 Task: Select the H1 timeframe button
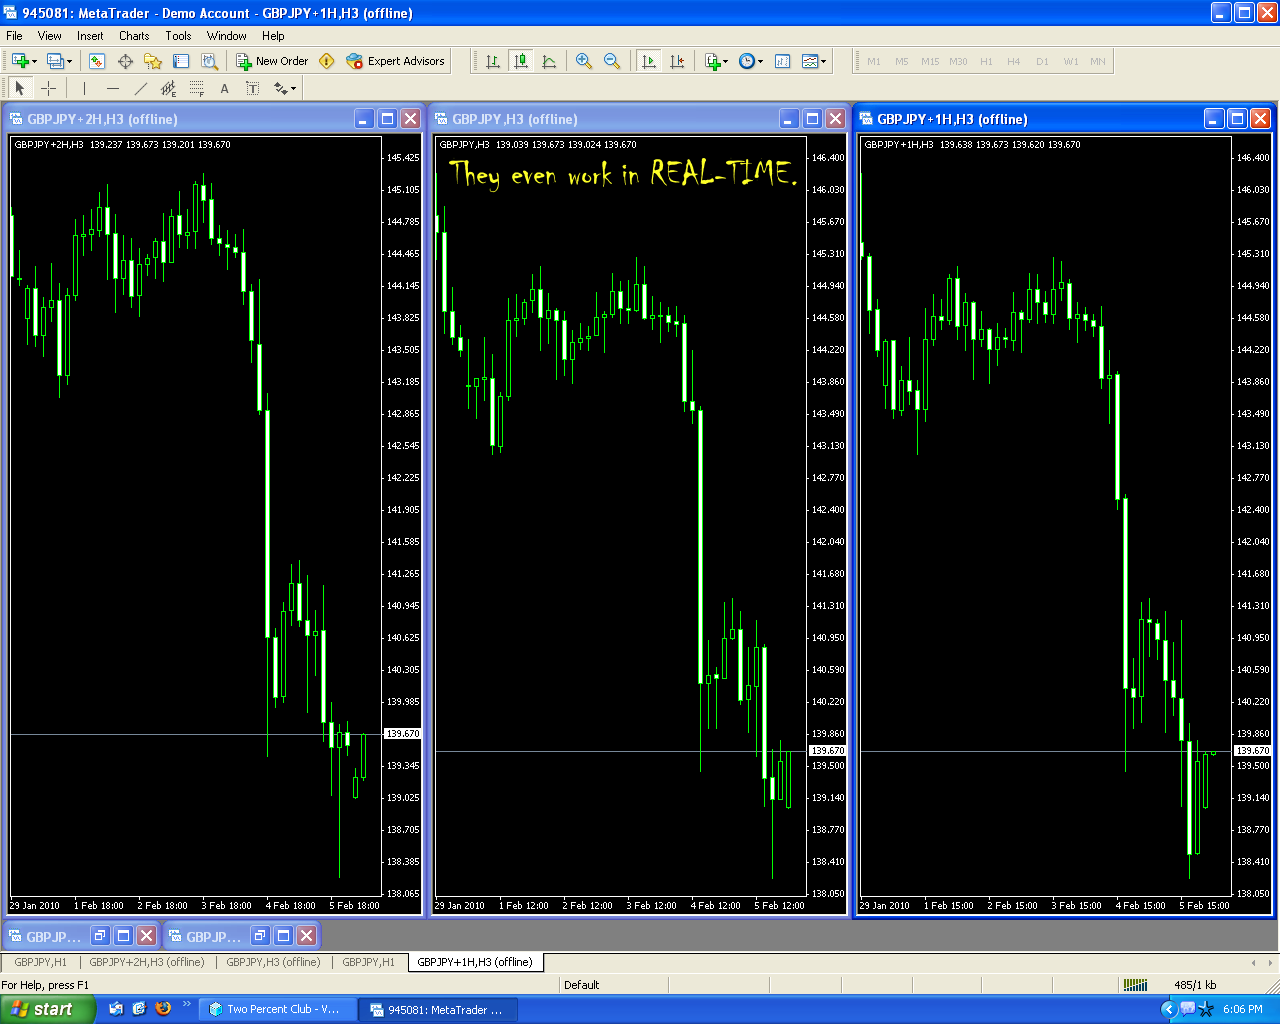click(x=986, y=61)
